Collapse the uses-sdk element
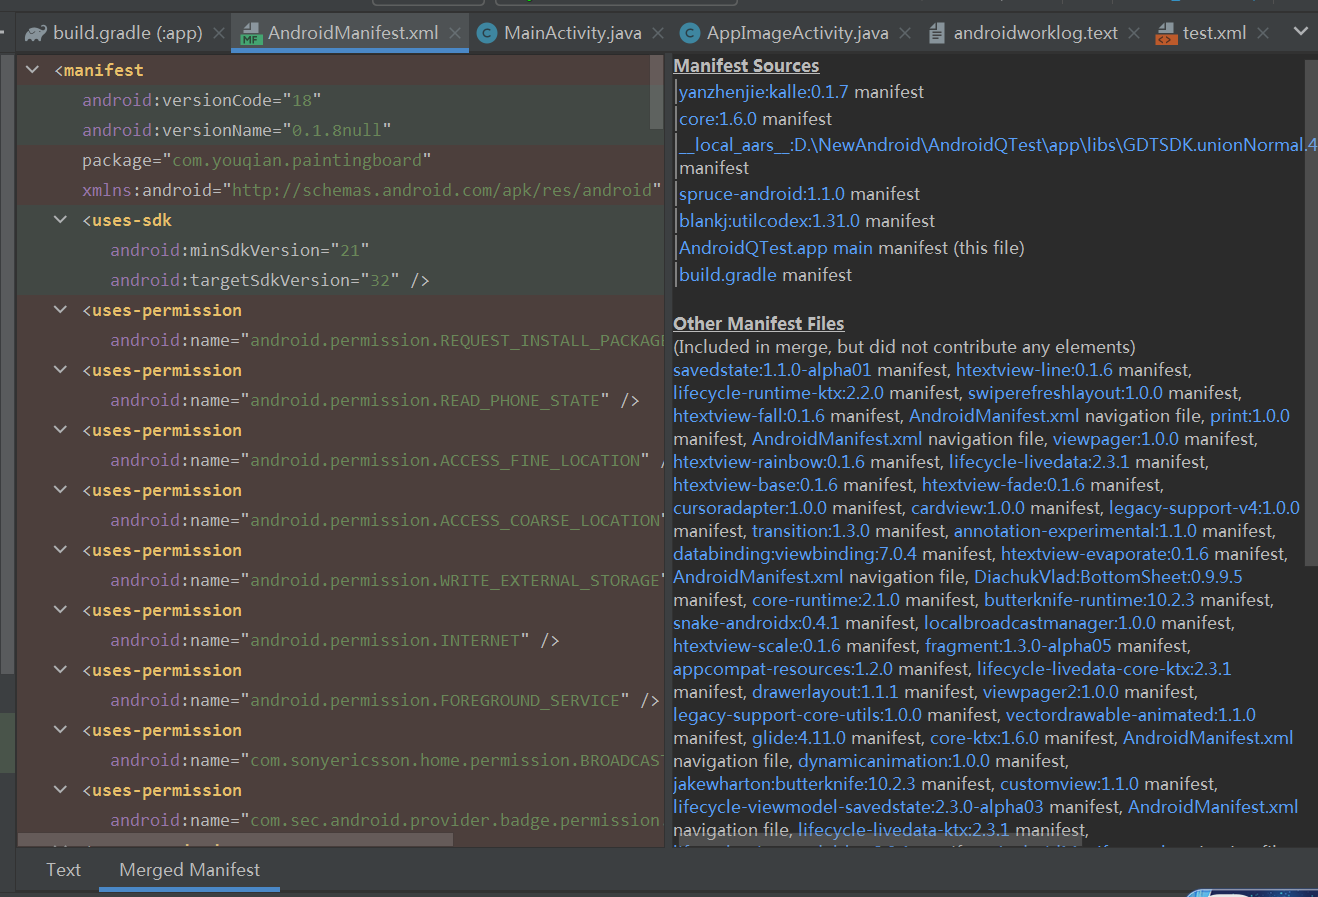The height and width of the screenshot is (897, 1318). [60, 220]
